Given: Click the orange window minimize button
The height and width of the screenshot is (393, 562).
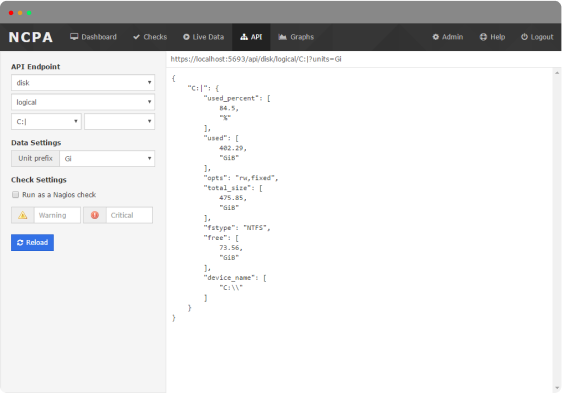Looking at the screenshot, I should [20, 13].
